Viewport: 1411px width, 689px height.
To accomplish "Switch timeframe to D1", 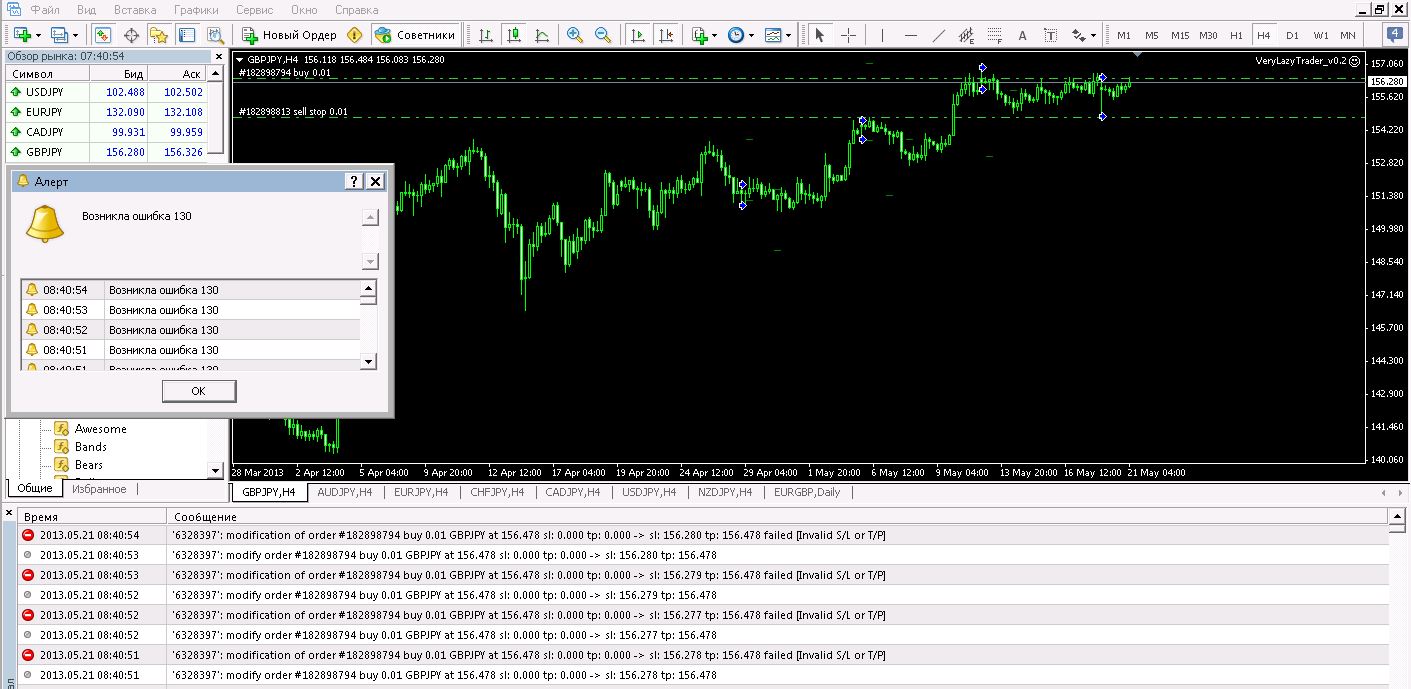I will [1292, 35].
